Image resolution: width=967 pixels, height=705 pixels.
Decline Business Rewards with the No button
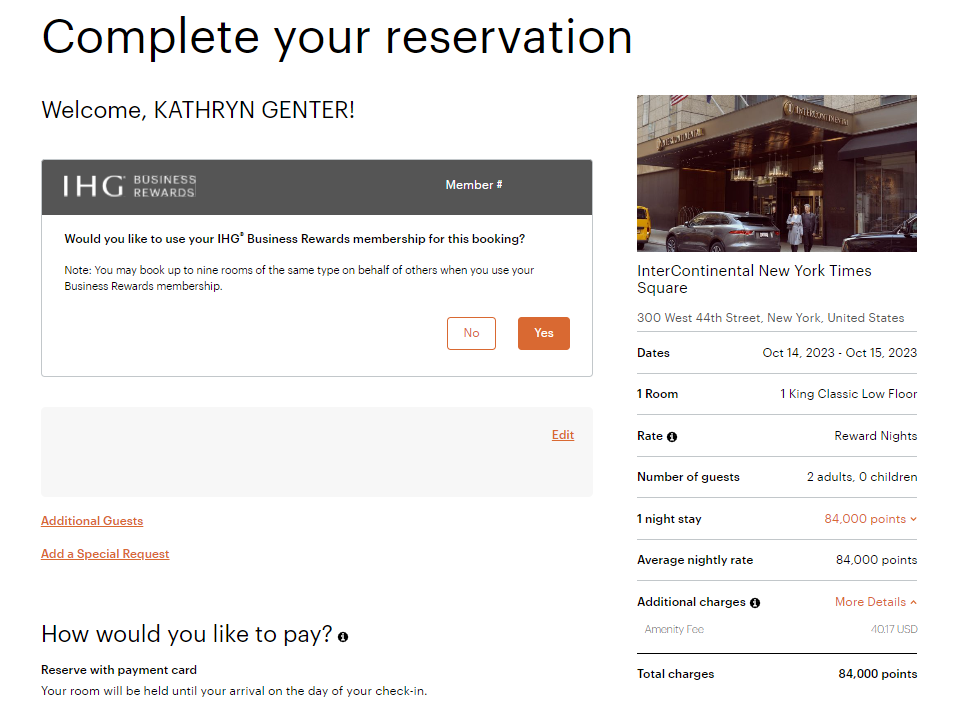tap(471, 333)
